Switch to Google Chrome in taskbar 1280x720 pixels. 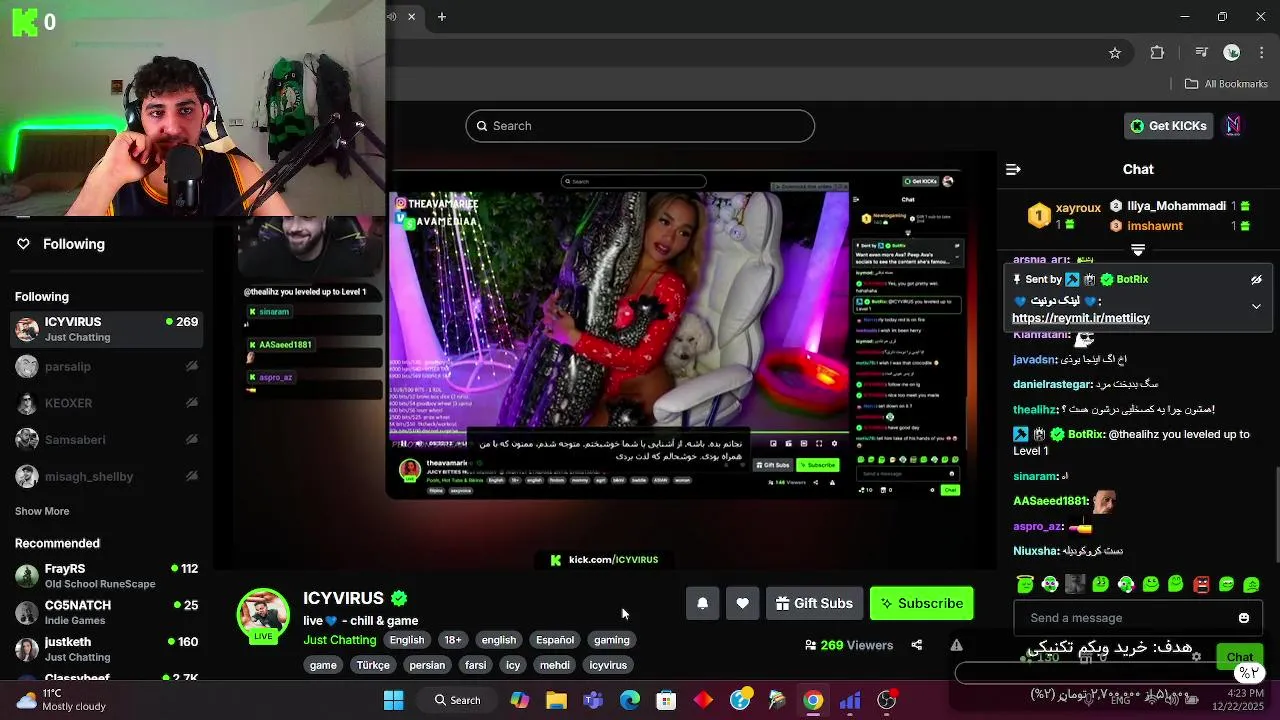coord(813,700)
